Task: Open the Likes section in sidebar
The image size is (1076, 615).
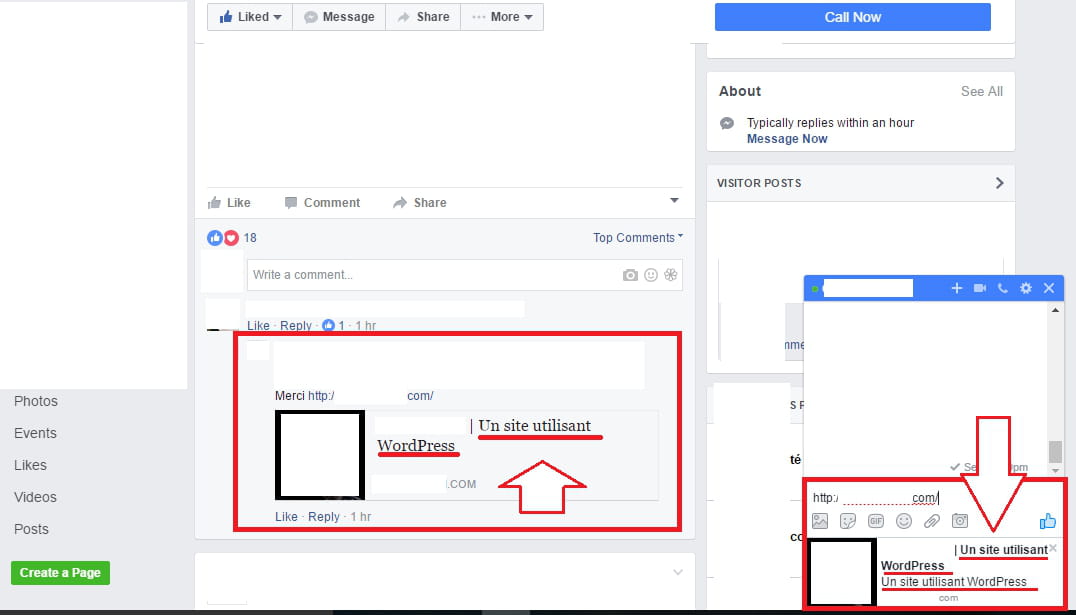Action: point(30,465)
